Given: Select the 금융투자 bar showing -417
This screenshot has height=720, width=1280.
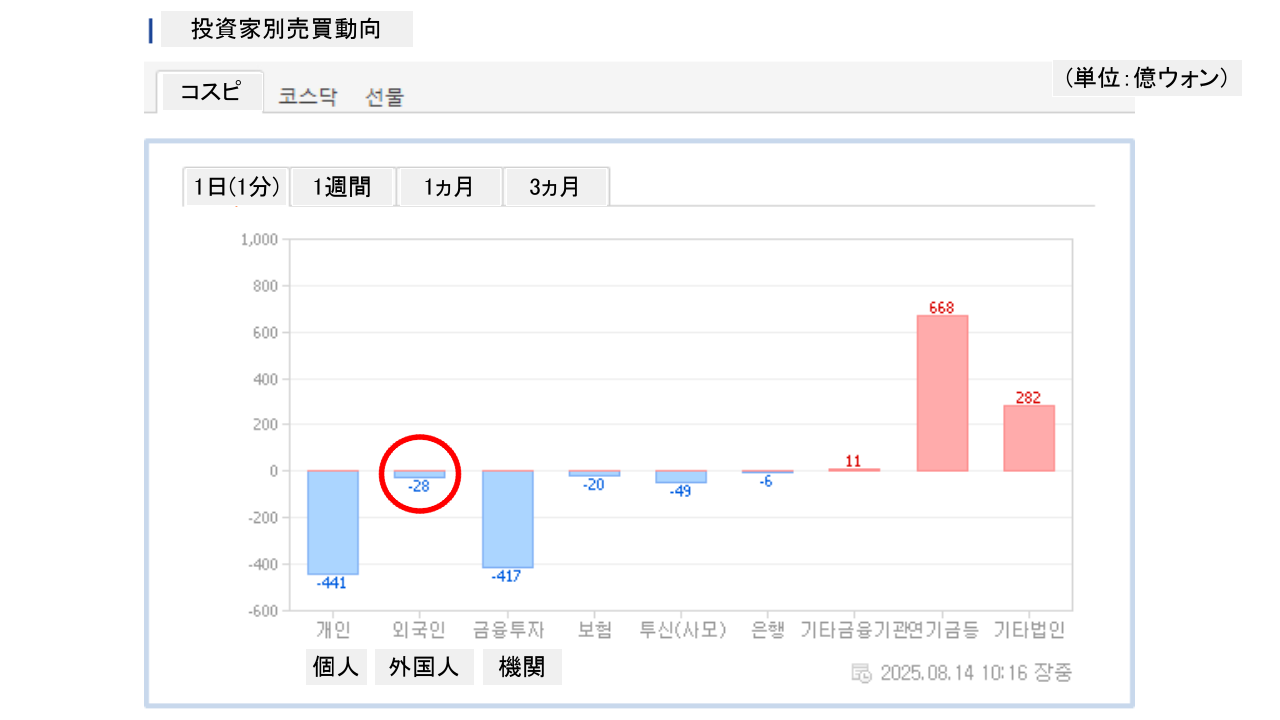Looking at the screenshot, I should (x=508, y=518).
